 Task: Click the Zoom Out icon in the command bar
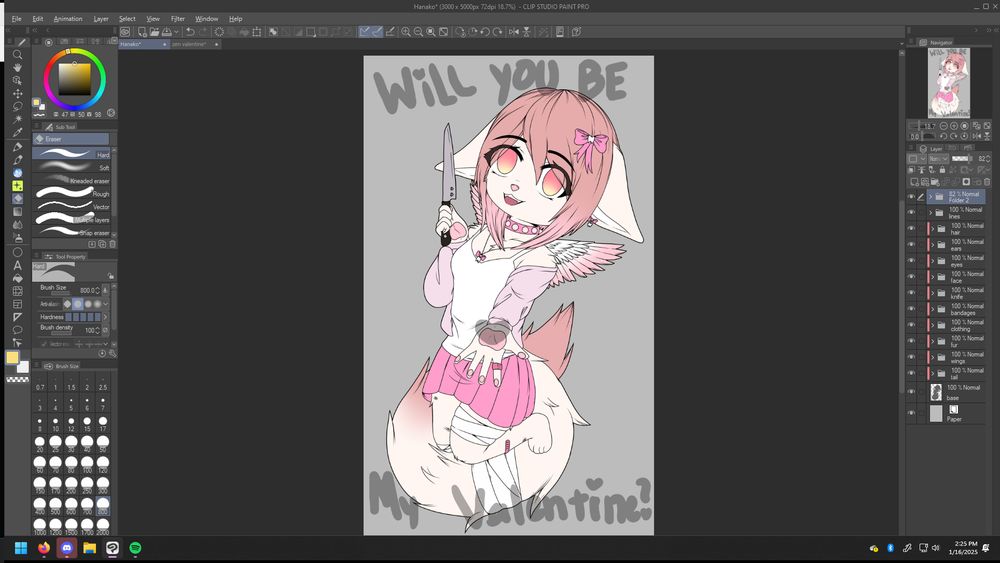tap(418, 32)
